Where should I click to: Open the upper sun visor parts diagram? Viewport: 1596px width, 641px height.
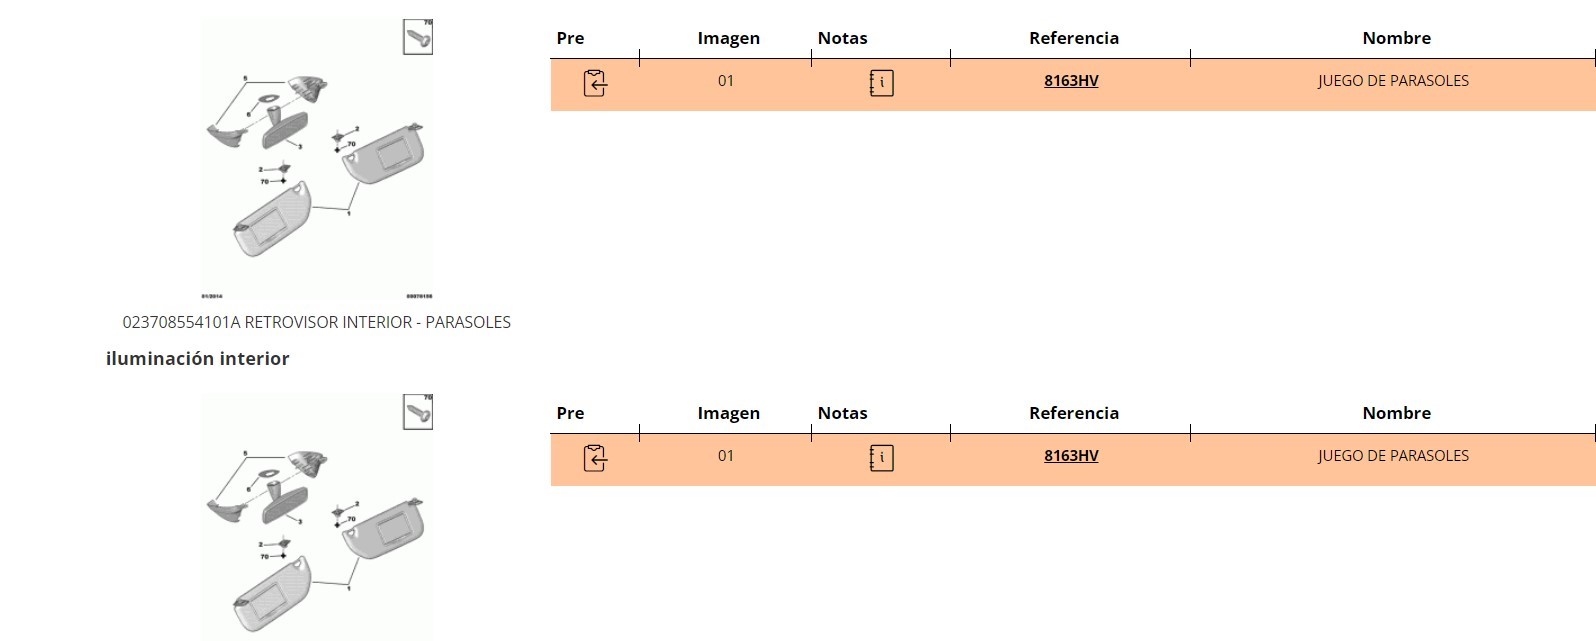317,160
